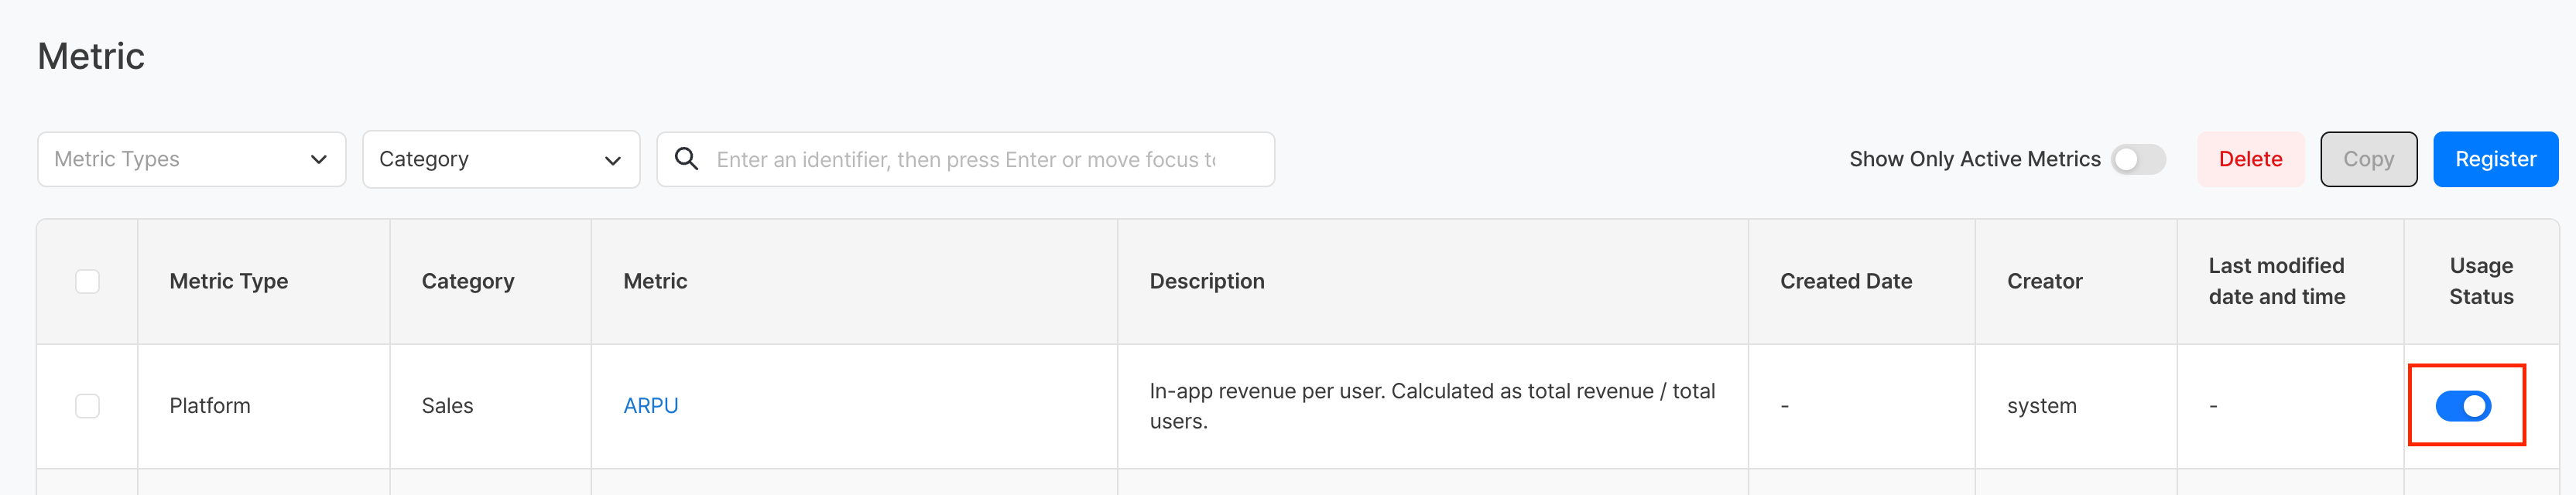Open the ARPU metric link

coord(650,406)
